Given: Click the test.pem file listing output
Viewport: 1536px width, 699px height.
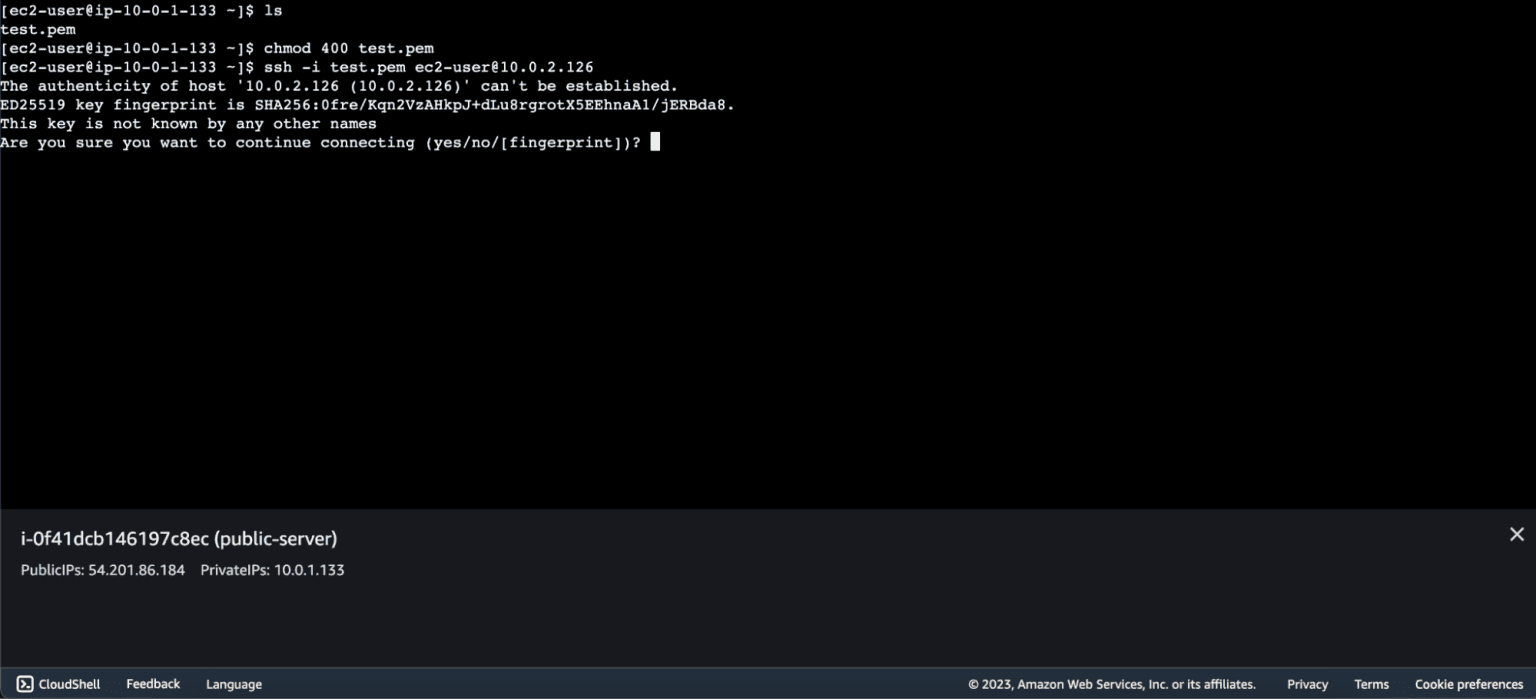Looking at the screenshot, I should click(x=37, y=29).
